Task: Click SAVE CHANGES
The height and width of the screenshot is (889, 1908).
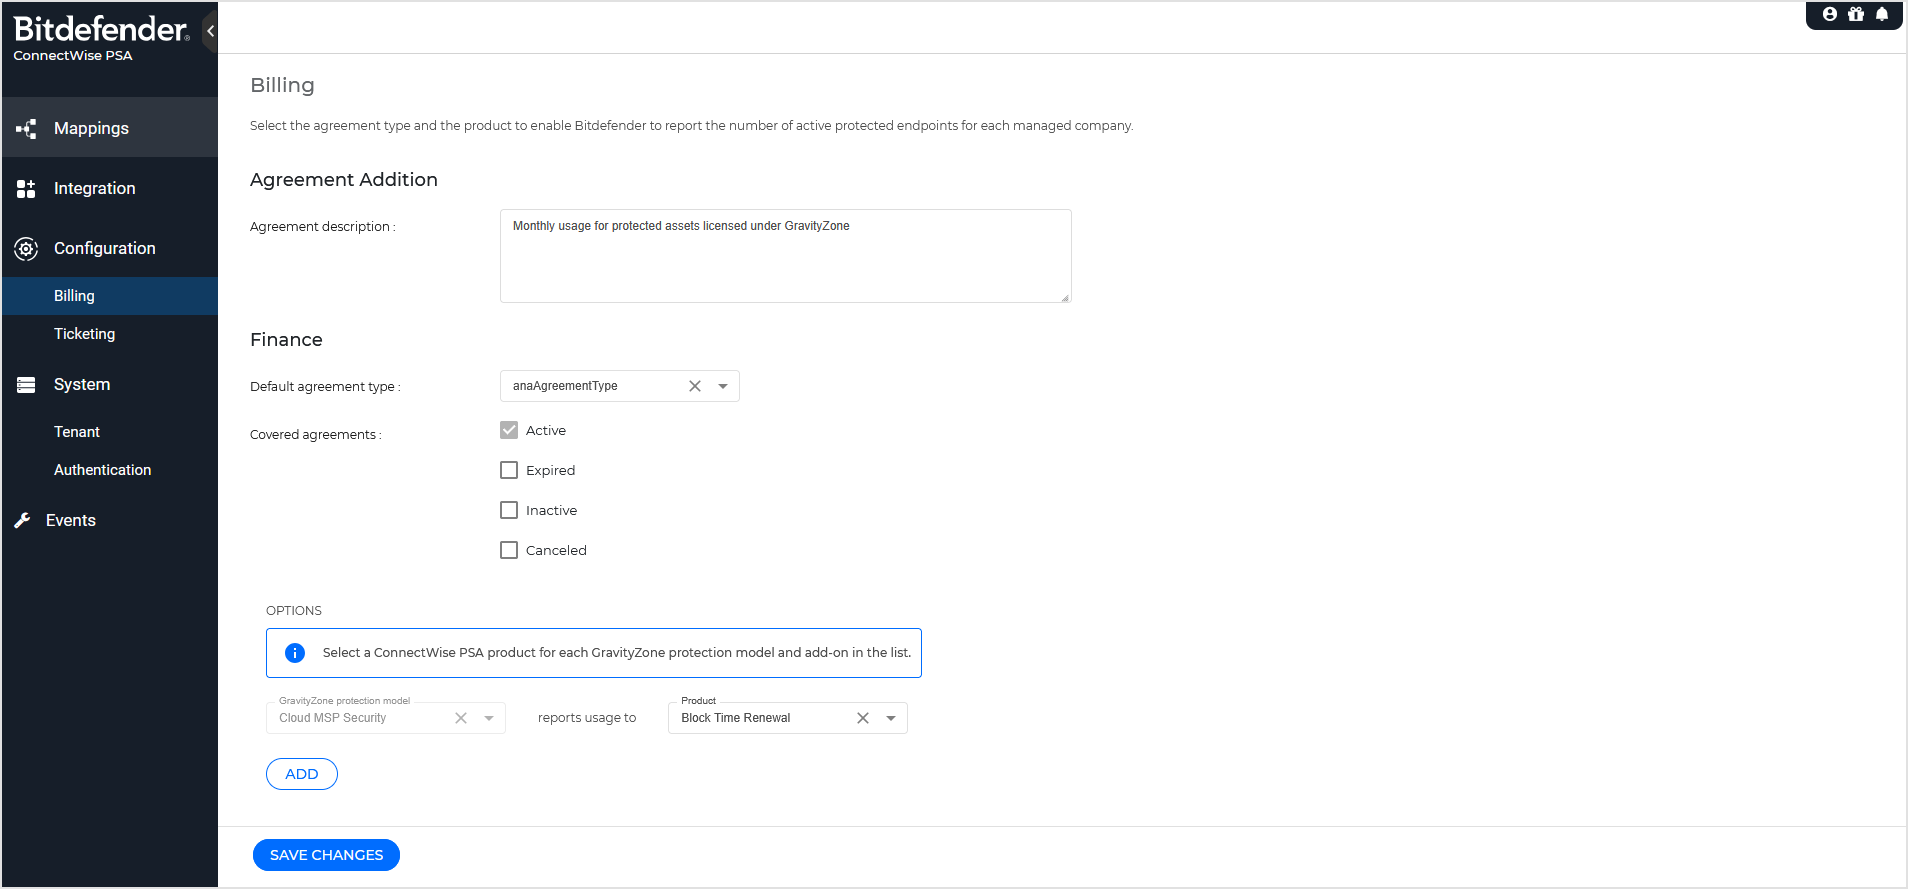Action: (326, 855)
